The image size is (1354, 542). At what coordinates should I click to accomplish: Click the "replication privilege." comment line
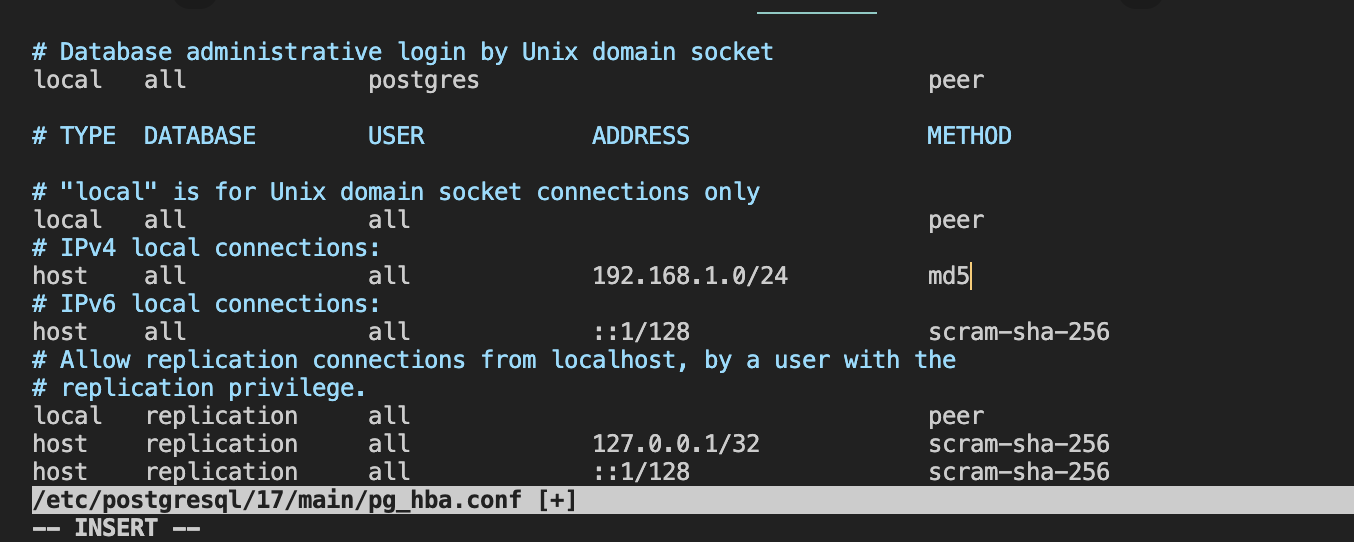coord(199,387)
